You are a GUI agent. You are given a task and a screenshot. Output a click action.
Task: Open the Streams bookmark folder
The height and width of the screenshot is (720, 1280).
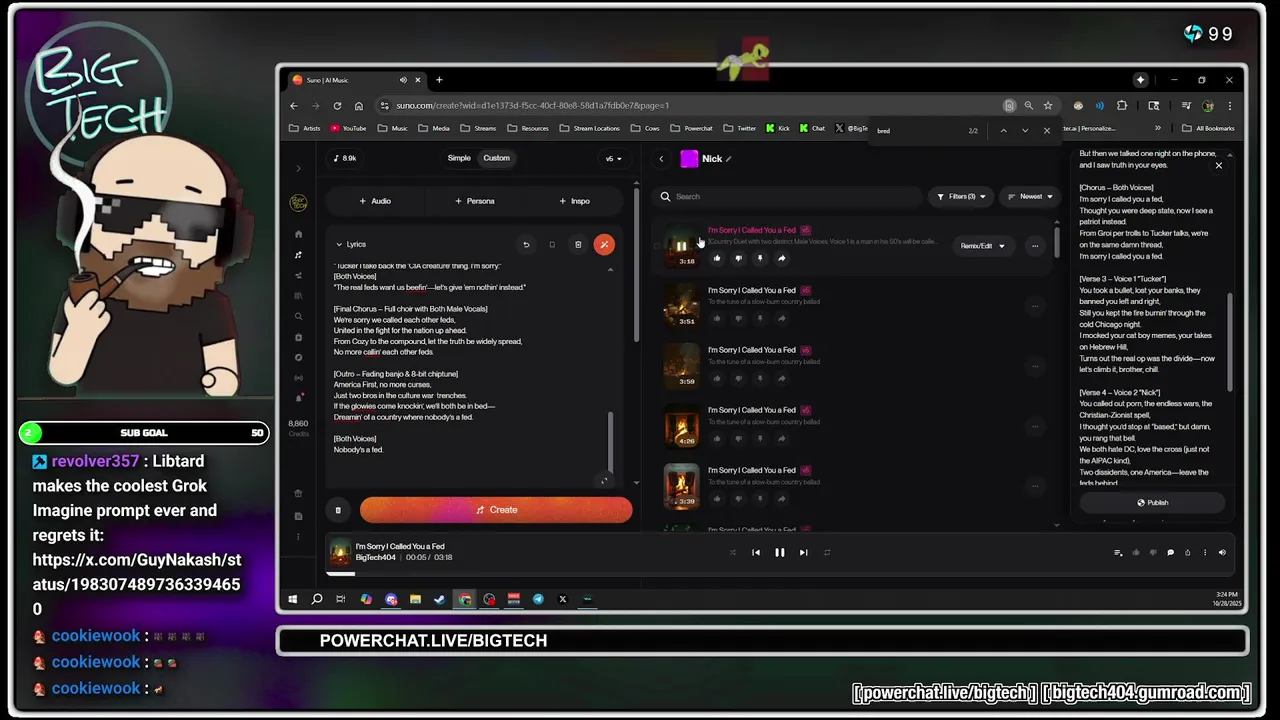tap(478, 128)
